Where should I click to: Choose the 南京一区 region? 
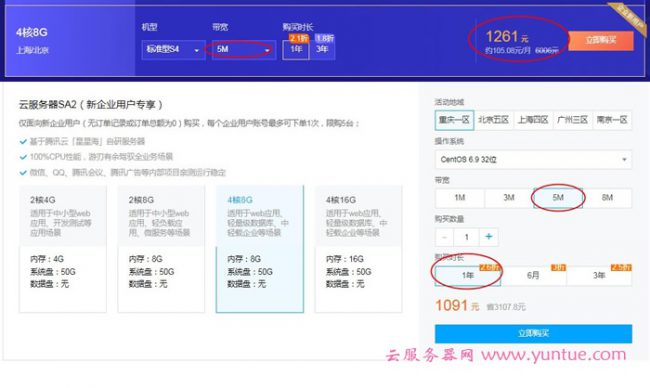pos(612,120)
